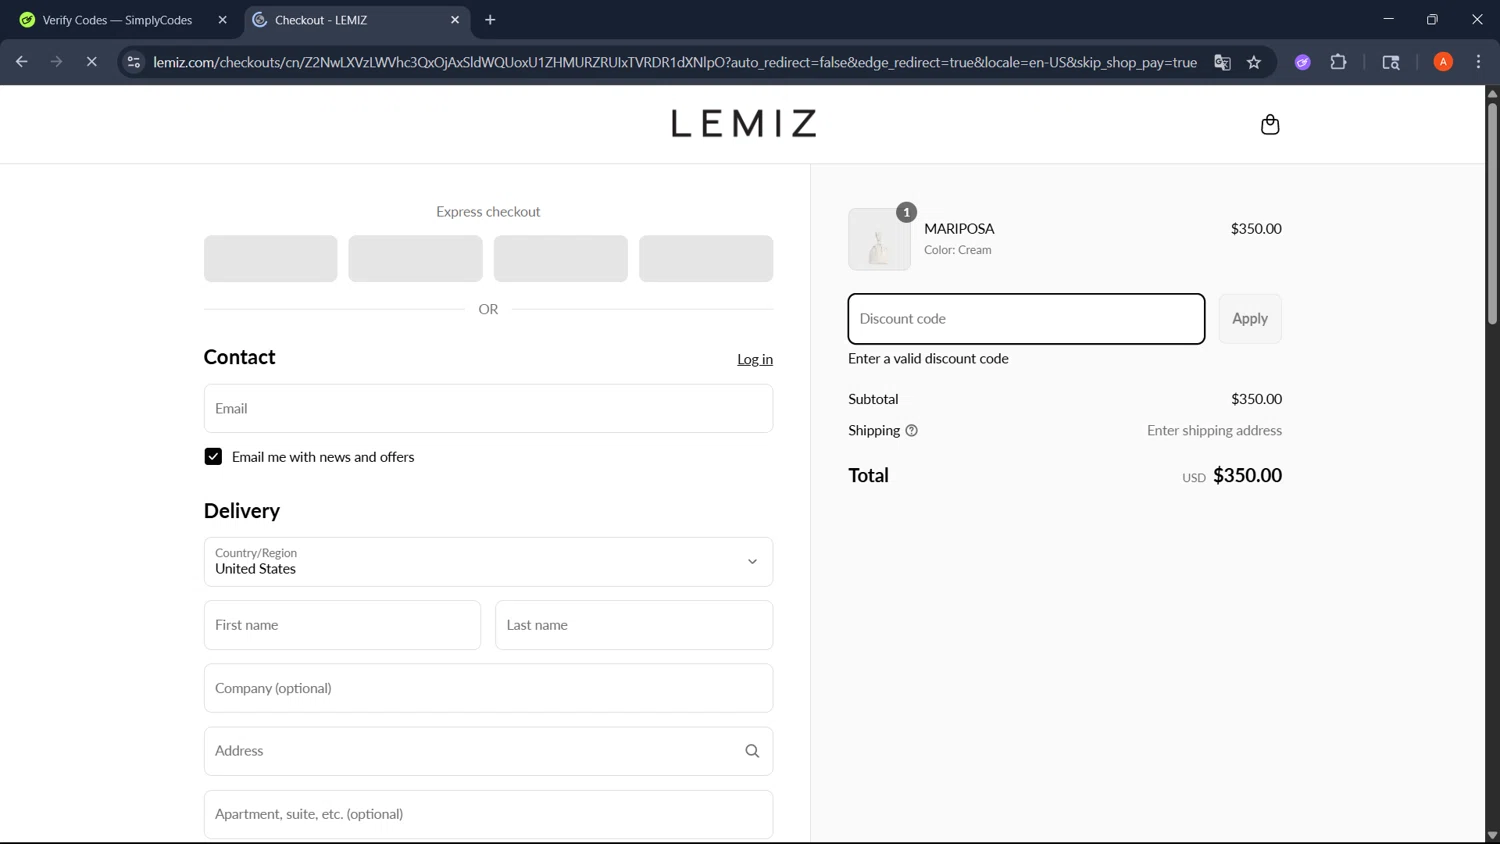Viewport: 1500px width, 844px height.
Task: Click the Log in link
Action: pos(755,359)
